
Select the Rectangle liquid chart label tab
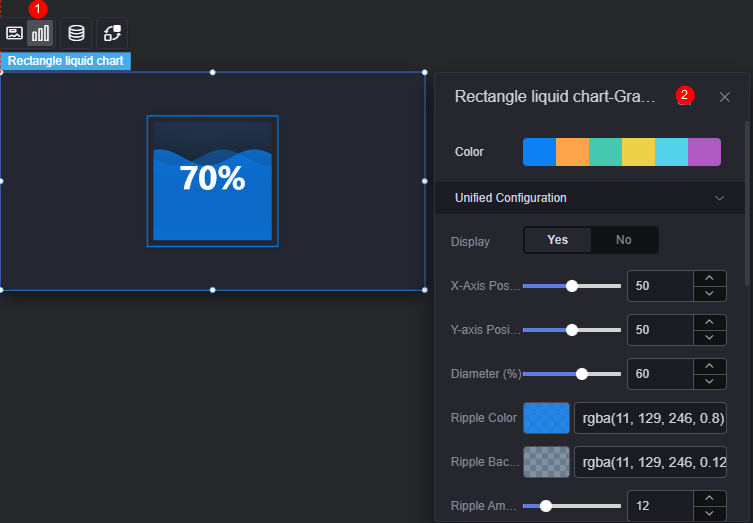(65, 61)
